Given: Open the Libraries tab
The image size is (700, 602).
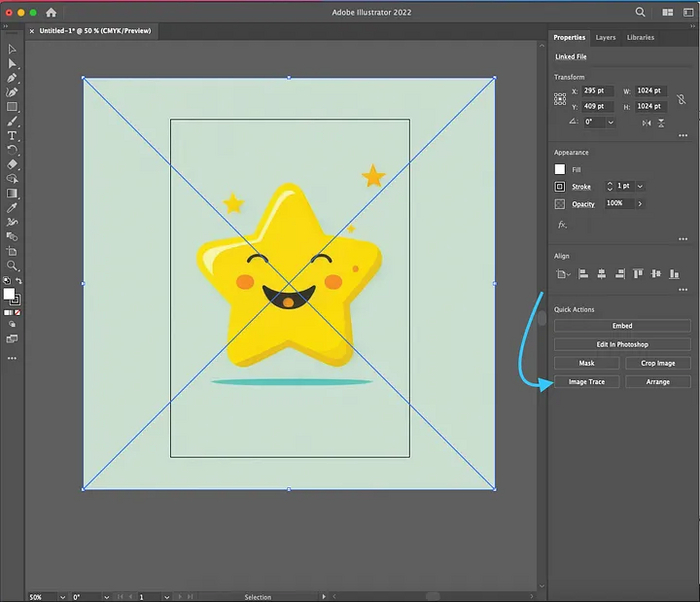Looking at the screenshot, I should click(640, 37).
